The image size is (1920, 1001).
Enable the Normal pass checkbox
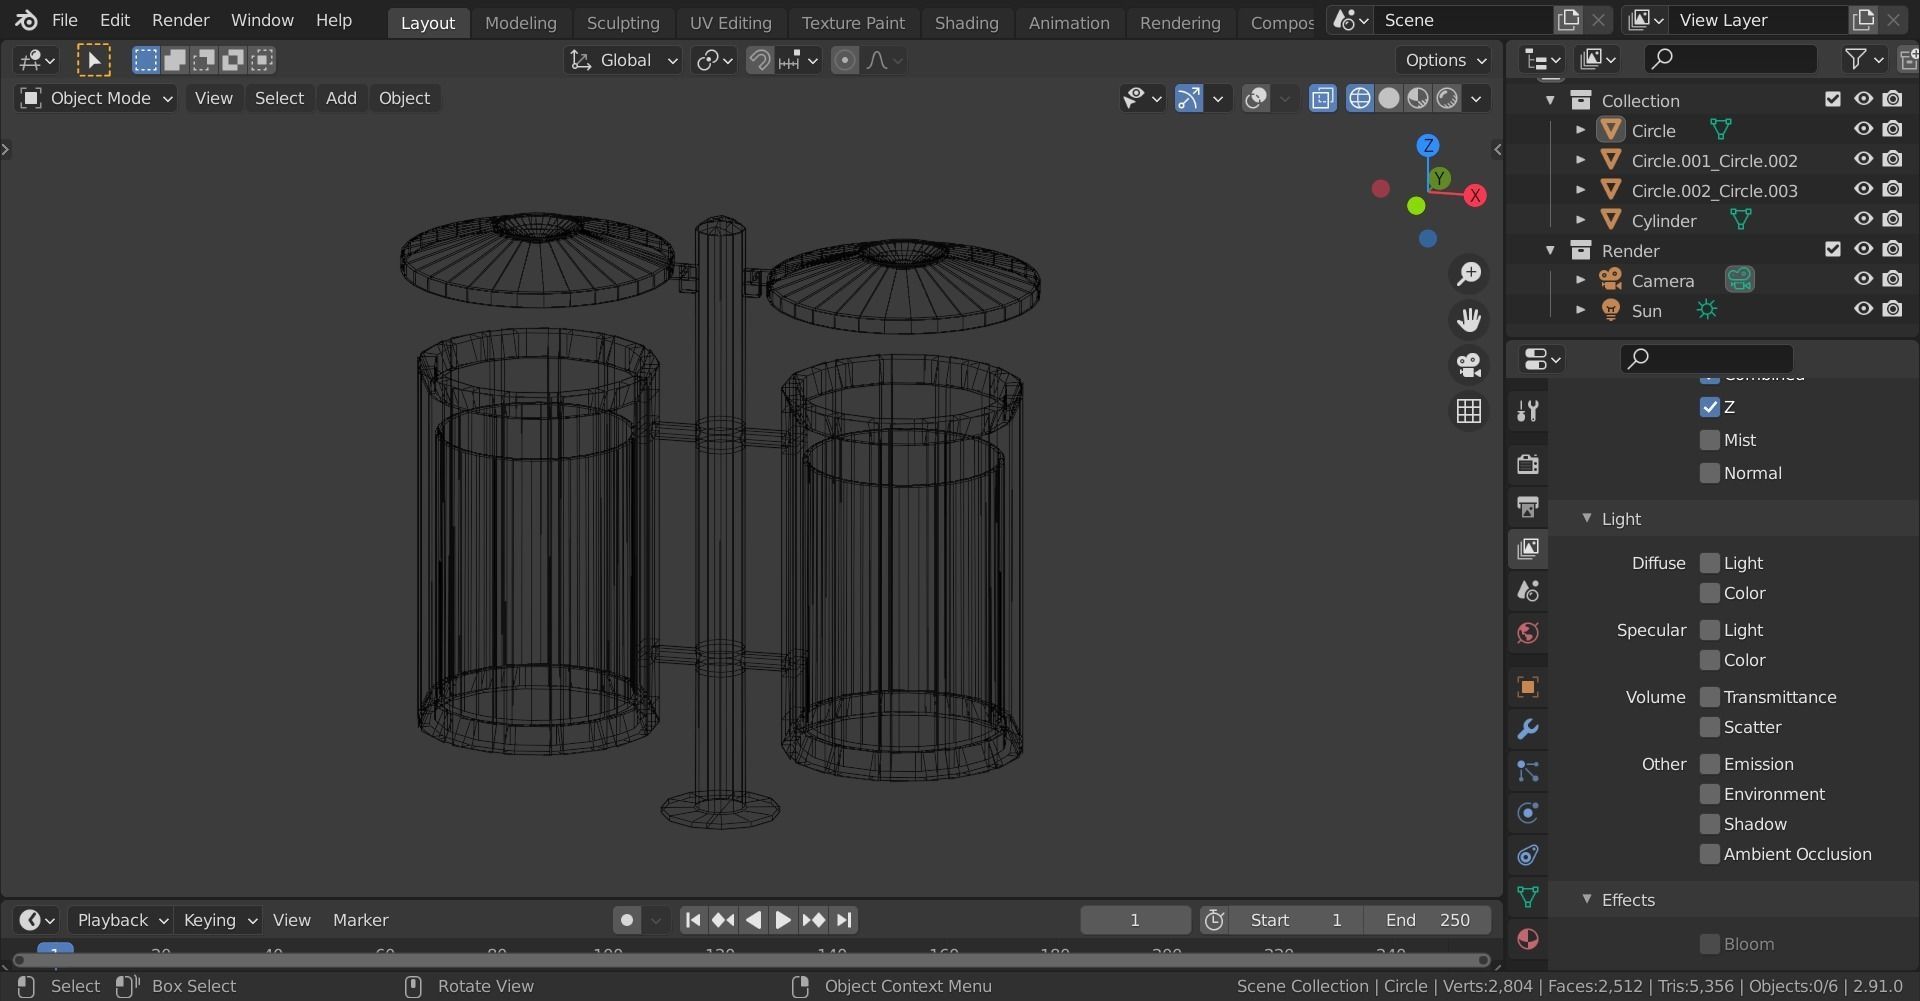pyautogui.click(x=1709, y=473)
